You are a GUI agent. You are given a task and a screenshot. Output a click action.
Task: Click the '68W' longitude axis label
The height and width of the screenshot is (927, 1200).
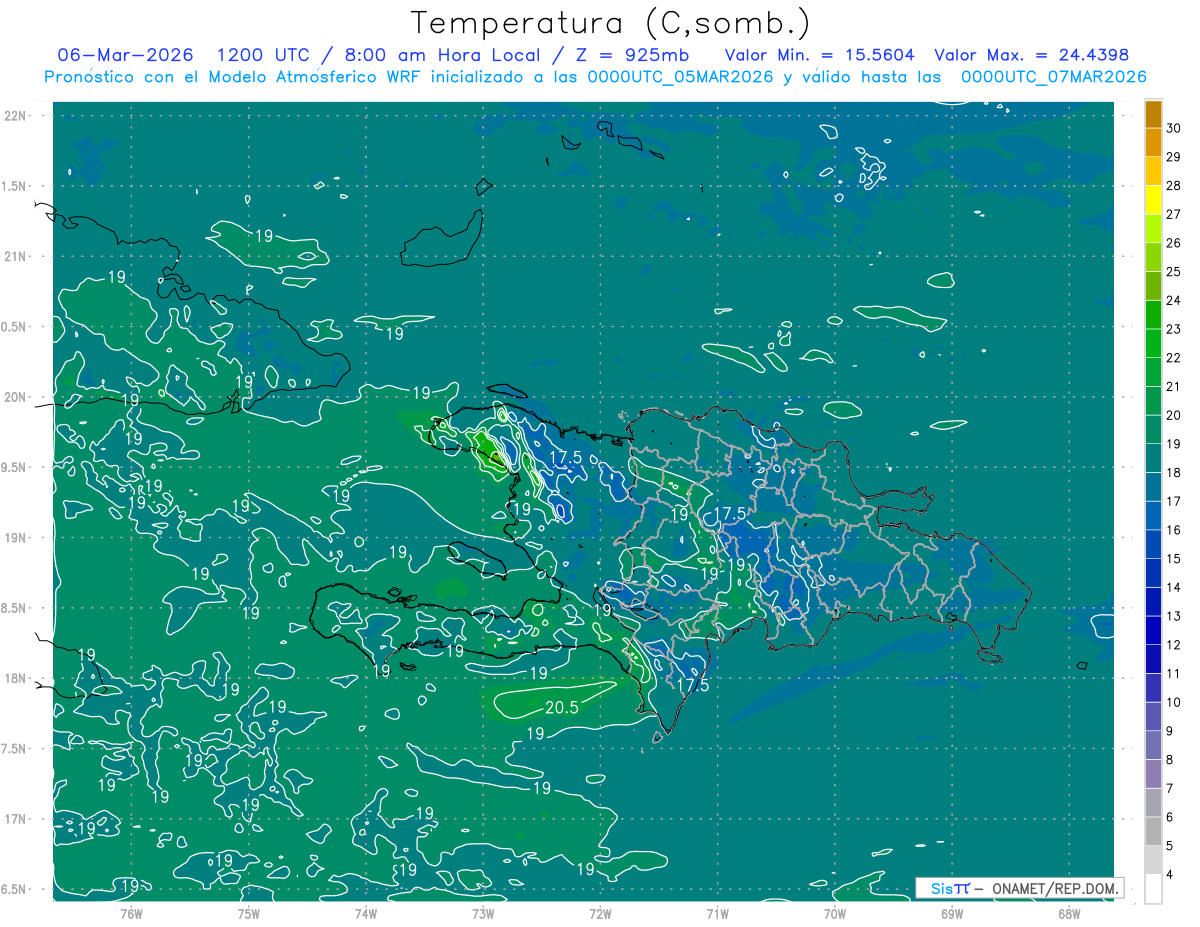1068,913
